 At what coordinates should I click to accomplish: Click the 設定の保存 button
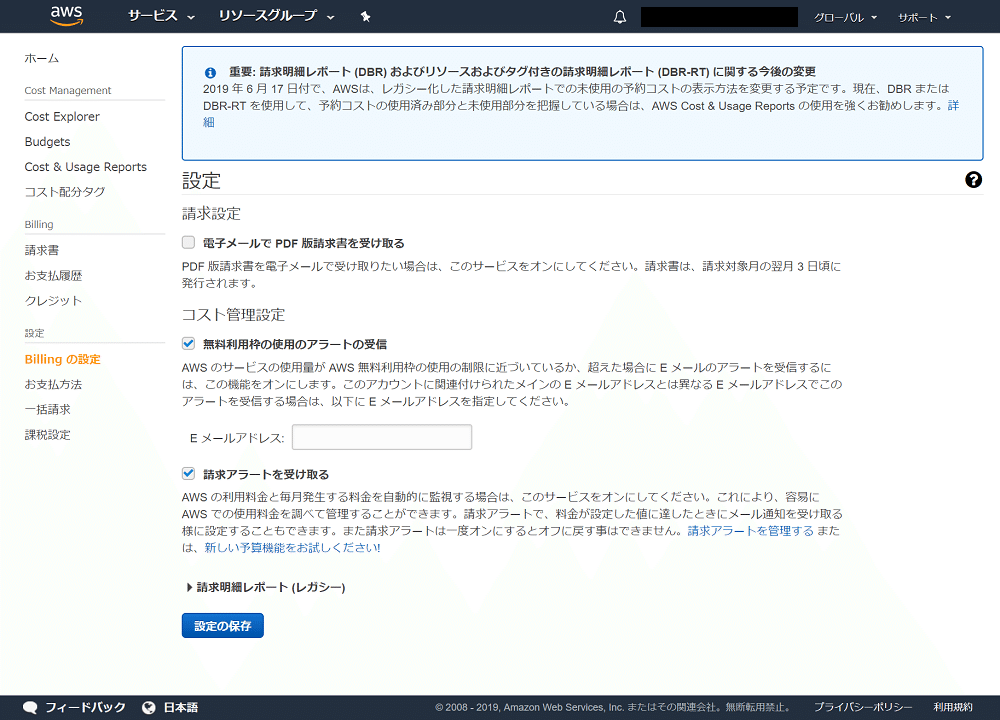pyautogui.click(x=223, y=626)
